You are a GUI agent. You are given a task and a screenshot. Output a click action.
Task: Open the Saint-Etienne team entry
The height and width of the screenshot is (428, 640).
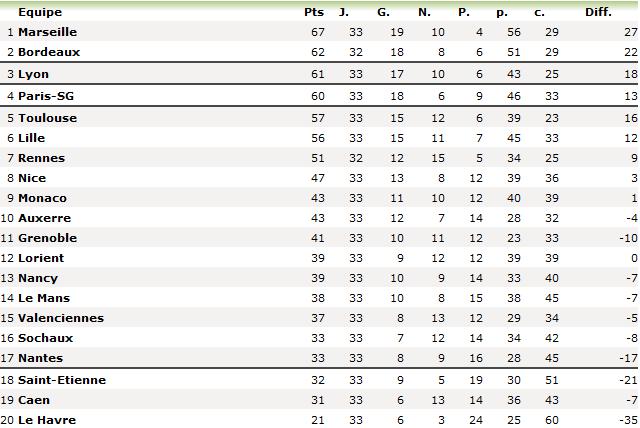click(62, 380)
